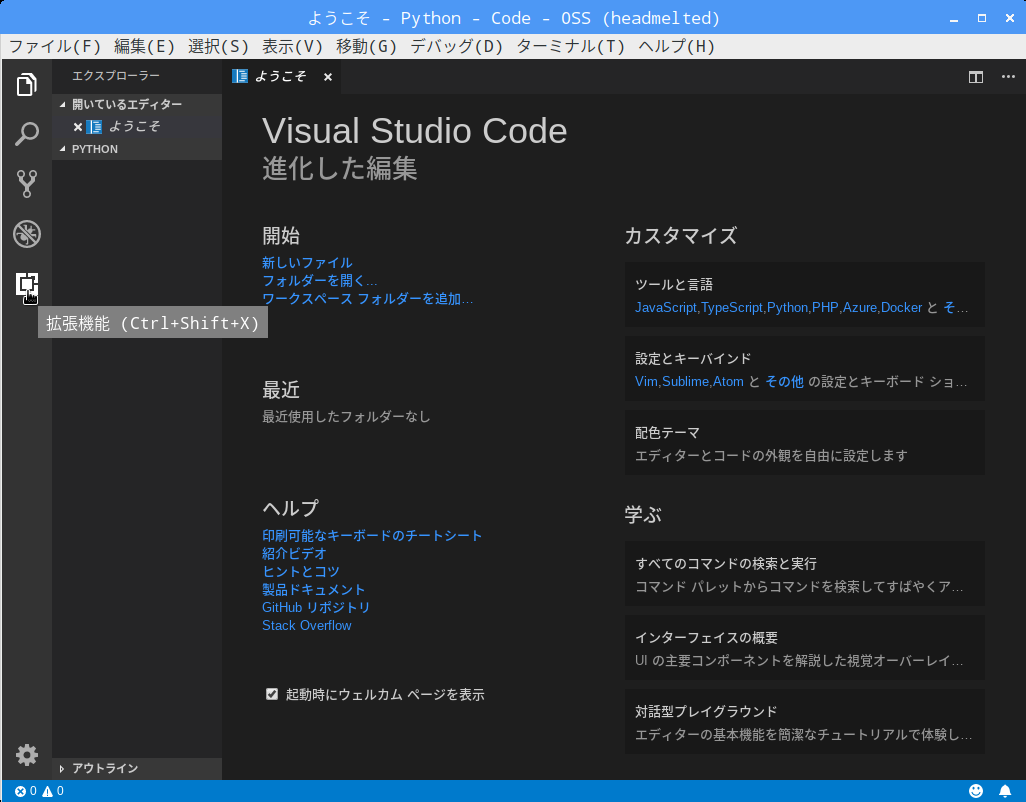Viewport: 1026px width, 802px height.
Task: Click the PHP language link
Action: (x=825, y=307)
